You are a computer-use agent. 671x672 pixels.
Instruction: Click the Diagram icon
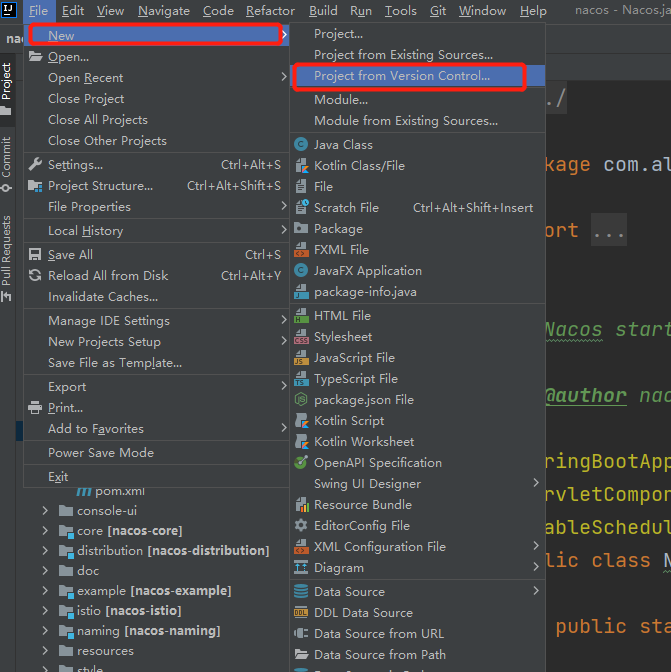301,567
